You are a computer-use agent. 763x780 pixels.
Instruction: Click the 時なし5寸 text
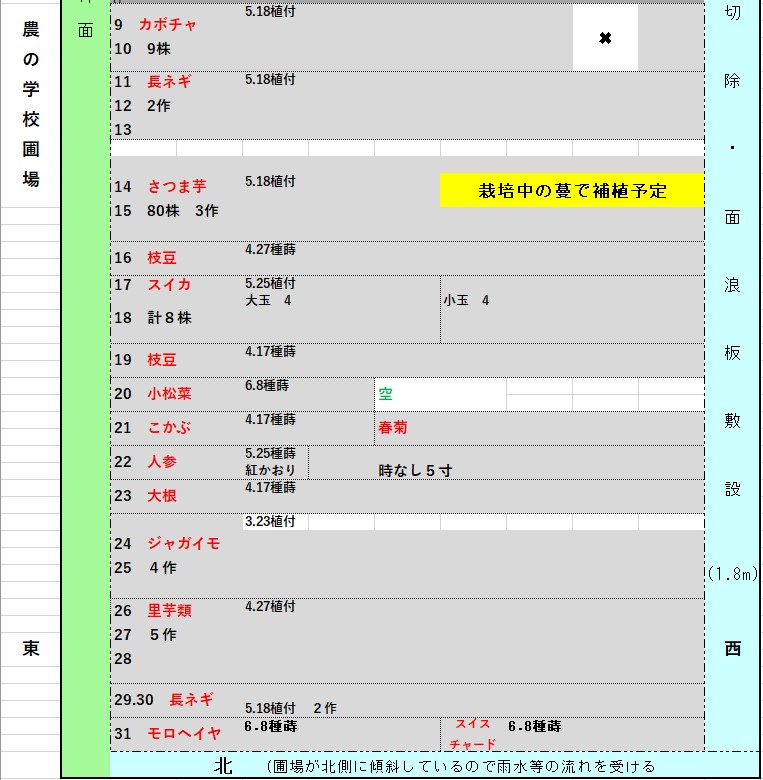(x=415, y=471)
